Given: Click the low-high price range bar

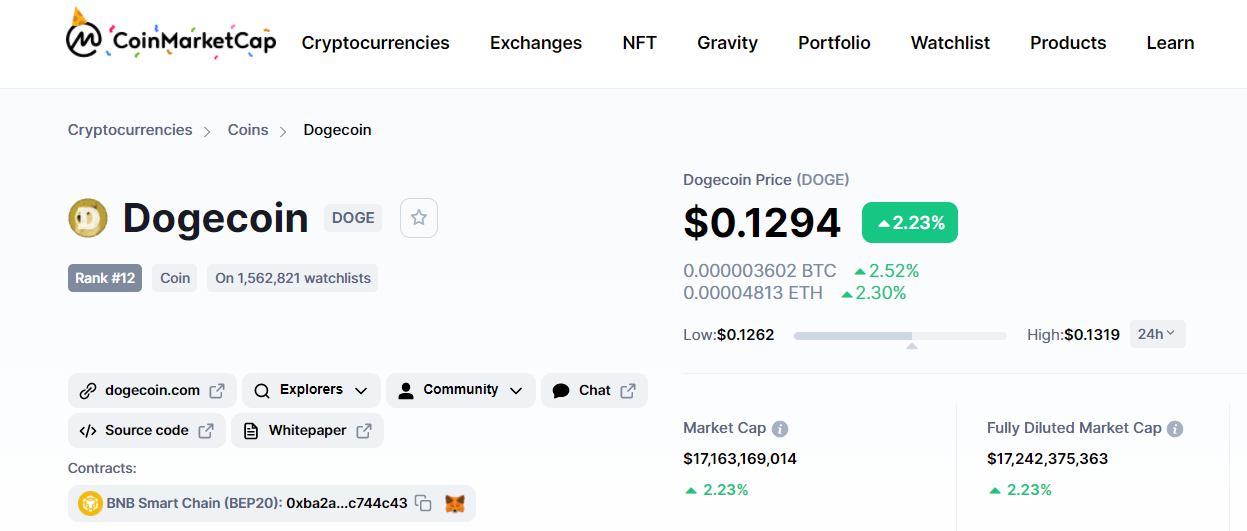Looking at the screenshot, I should pos(900,335).
